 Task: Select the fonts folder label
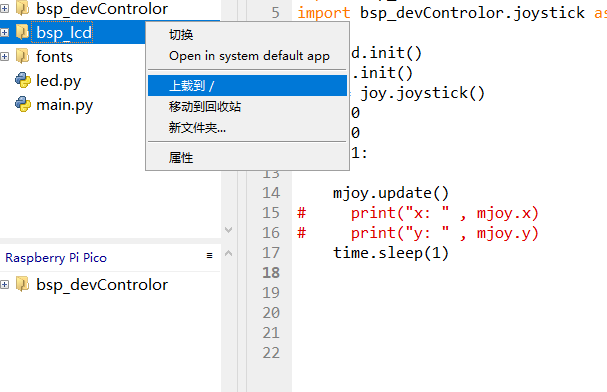coord(54,57)
